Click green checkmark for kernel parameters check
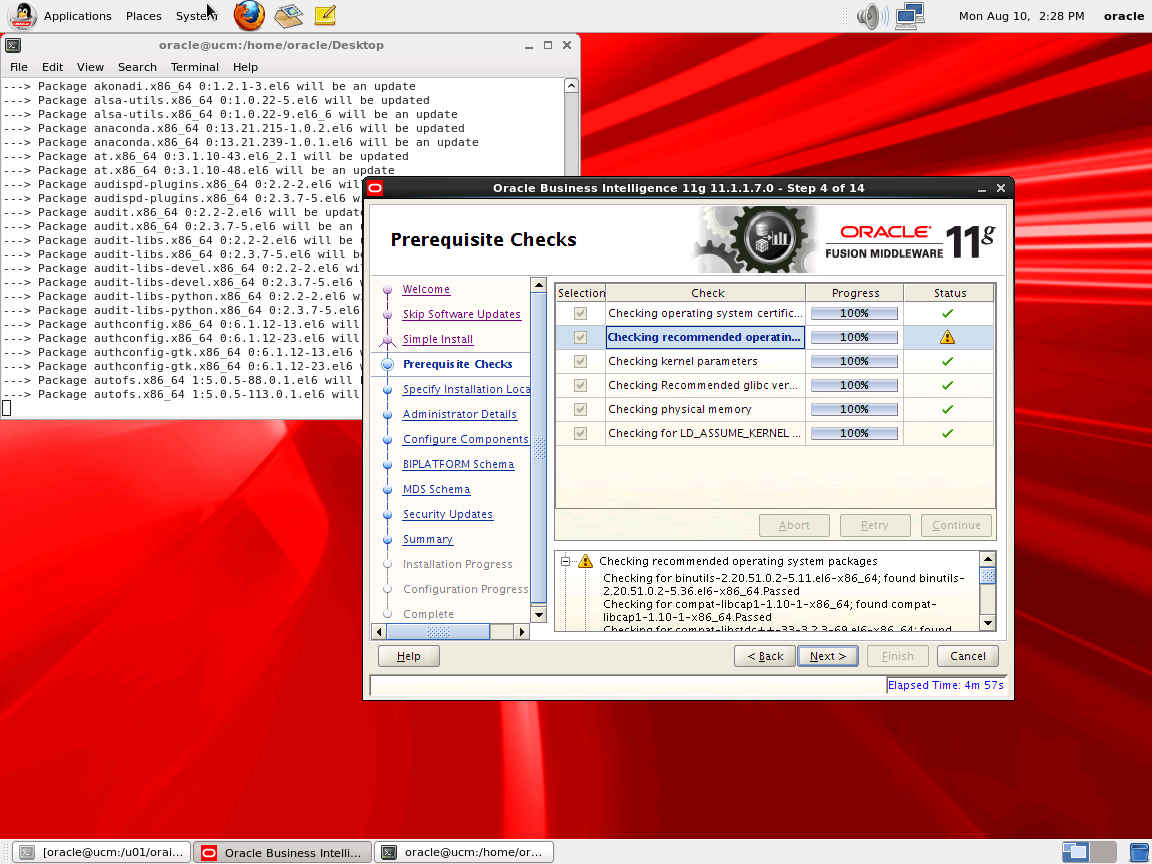Screen dimensions: 1152x864 [947, 361]
